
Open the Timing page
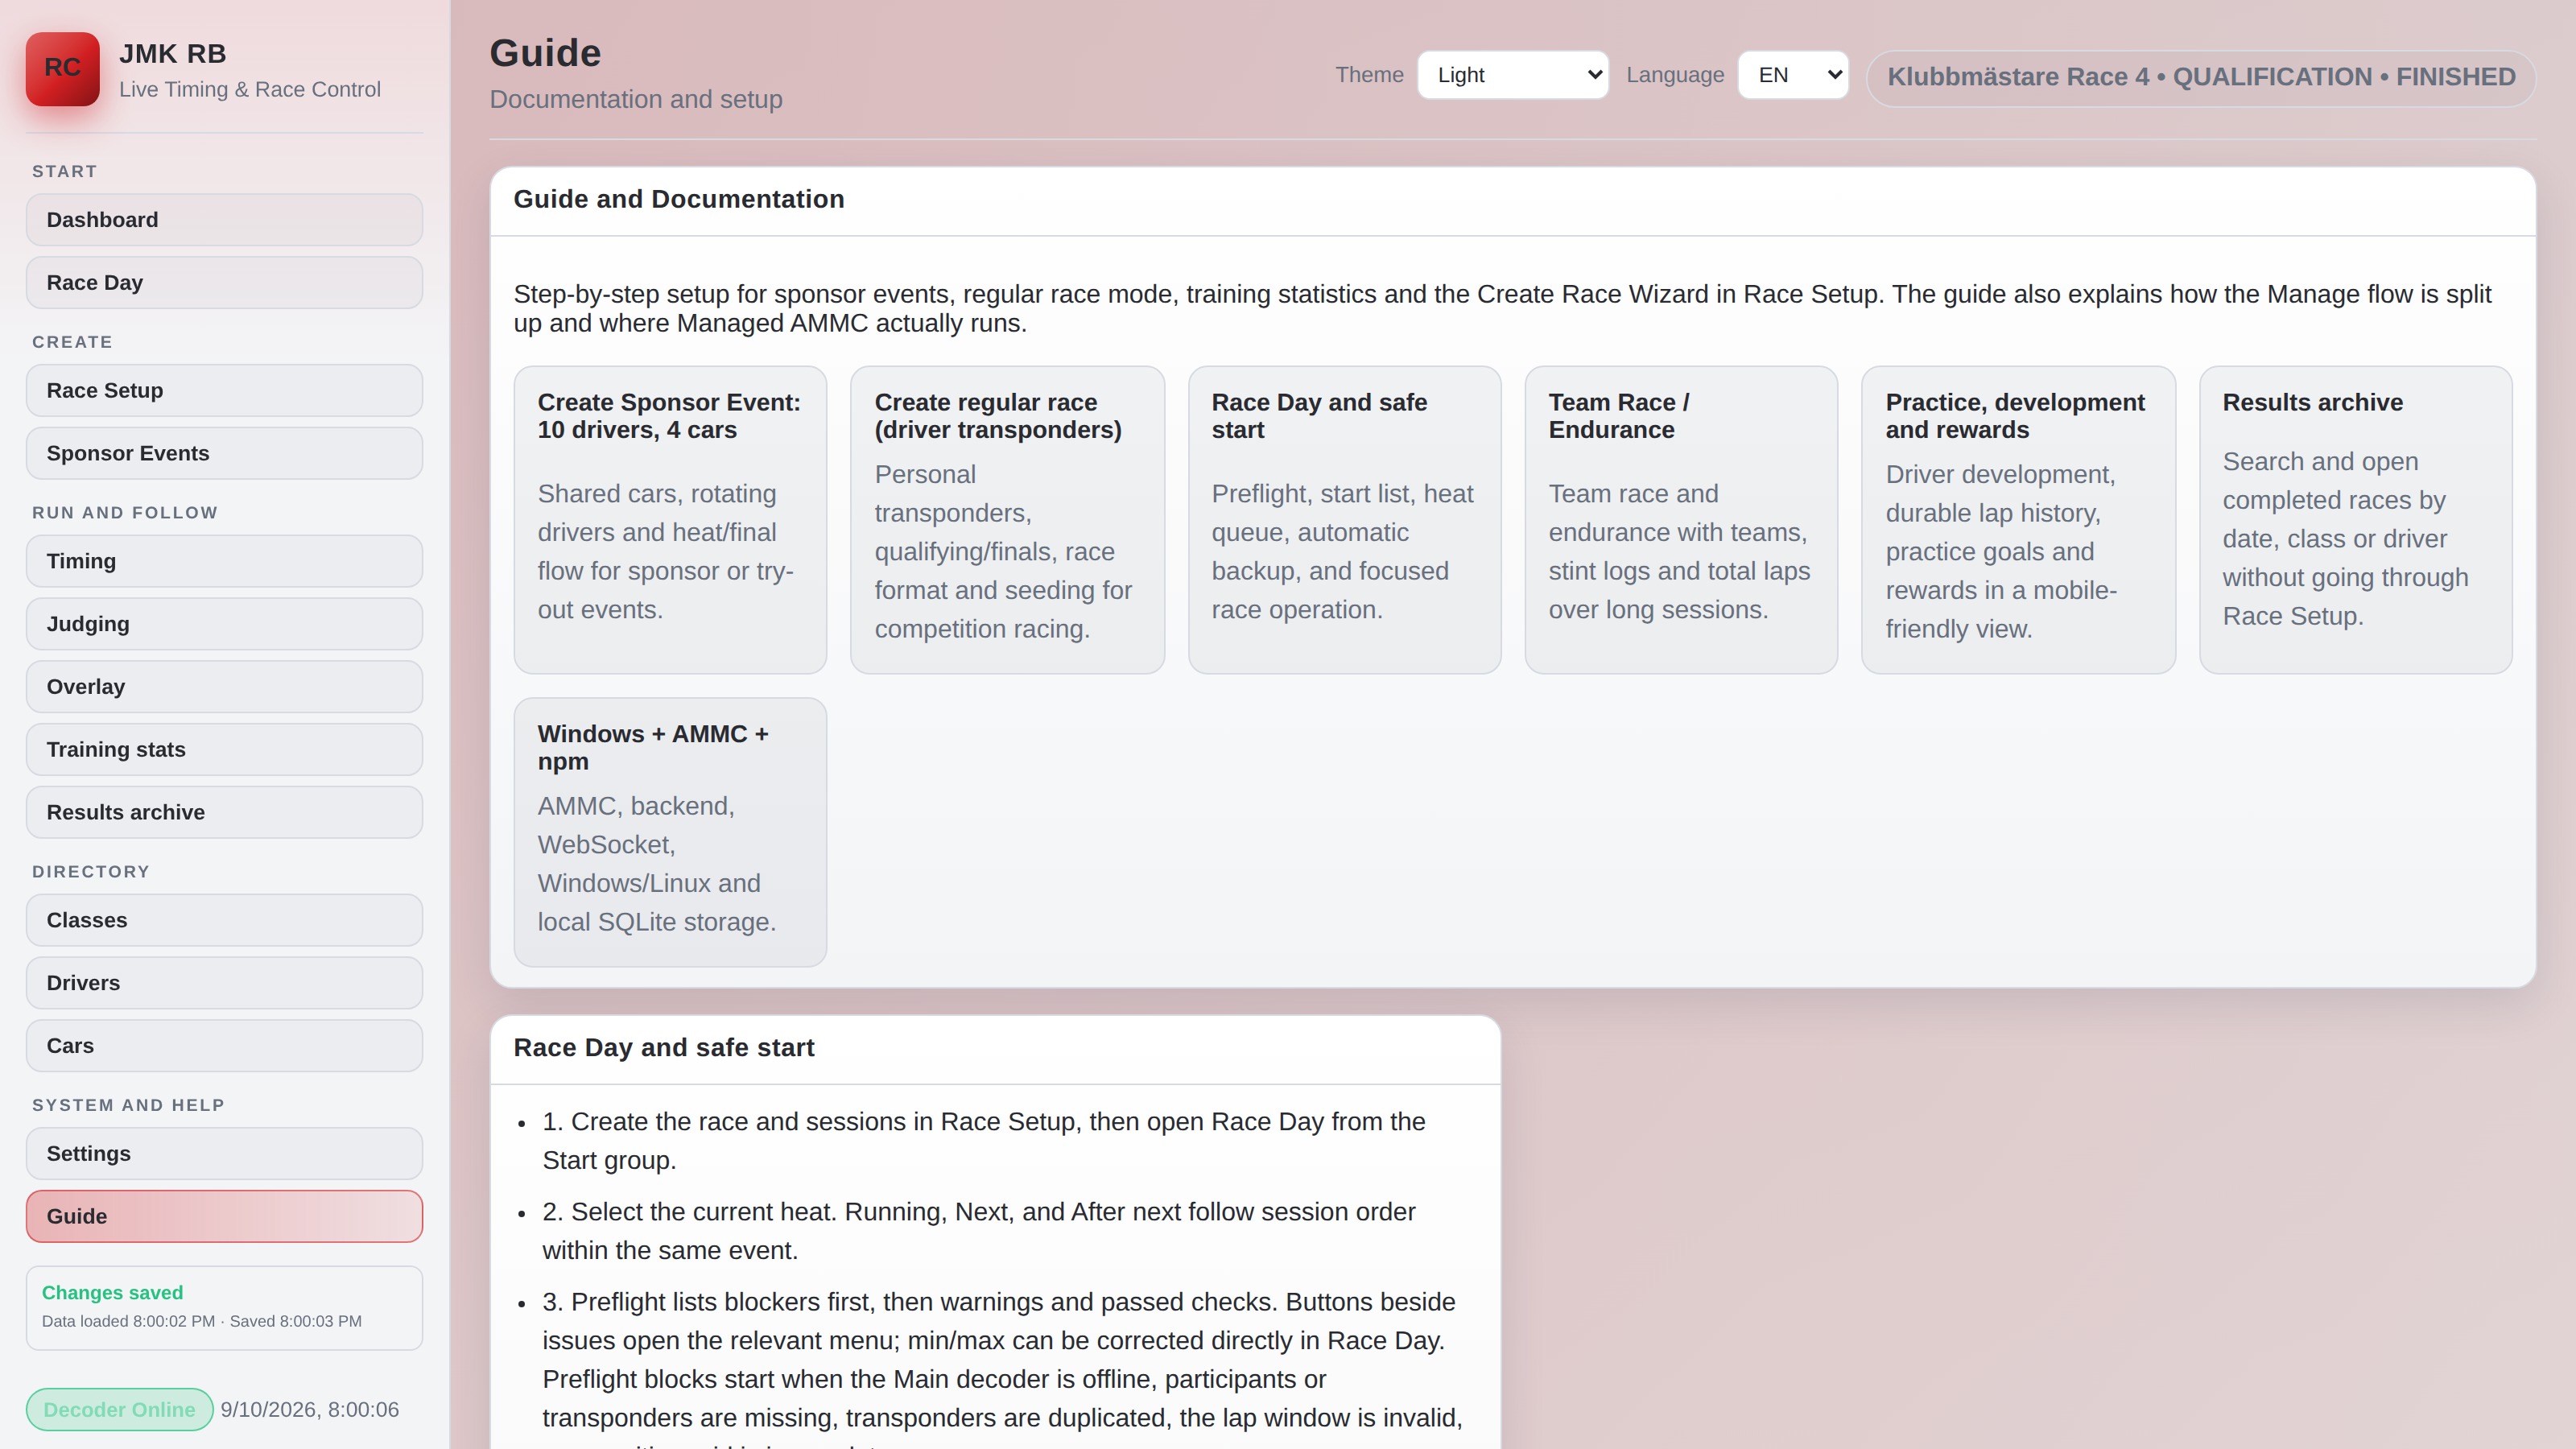pos(224,562)
